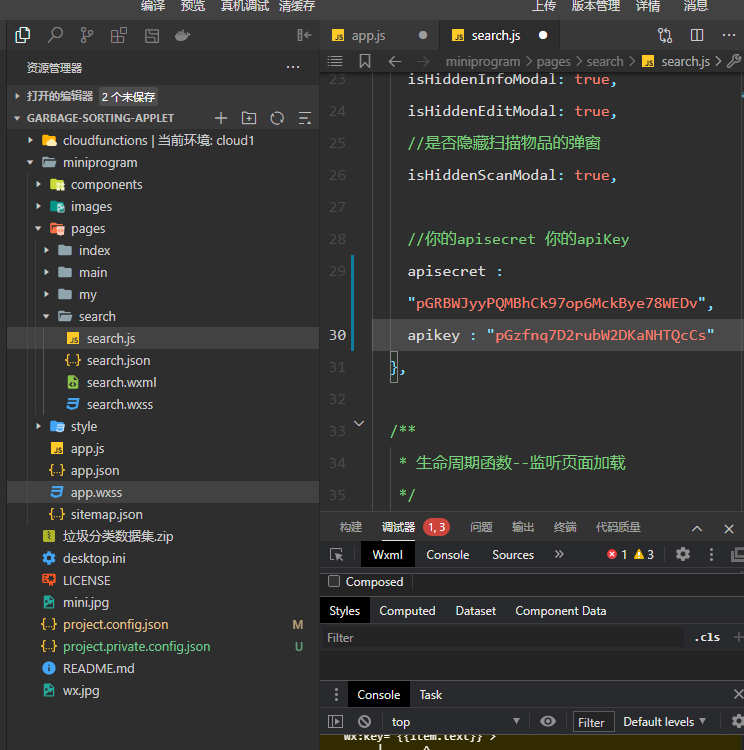This screenshot has height=750, width=744.
Task: Switch to the Console devtools tab
Action: click(447, 554)
